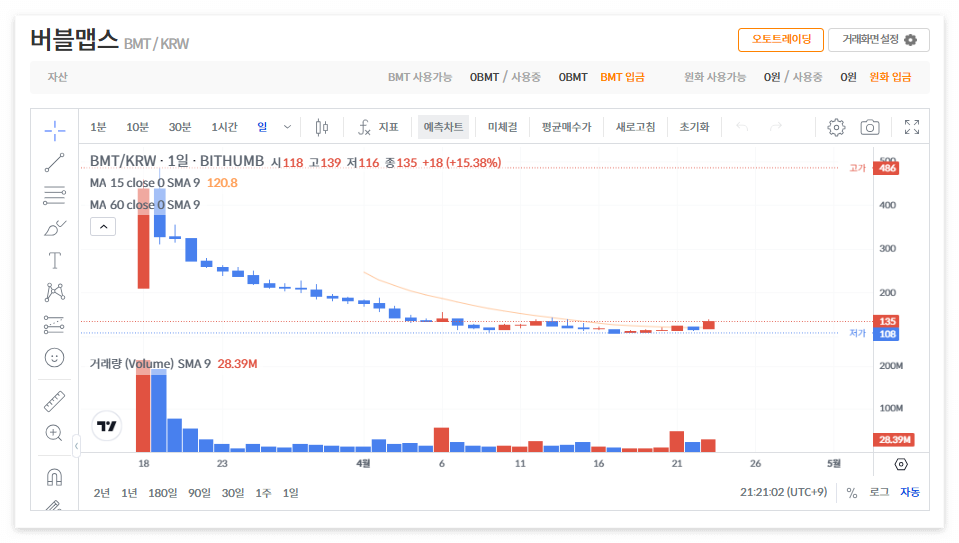Take a chart snapshot with camera
The width and height of the screenshot is (959, 543).
pyautogui.click(x=870, y=127)
